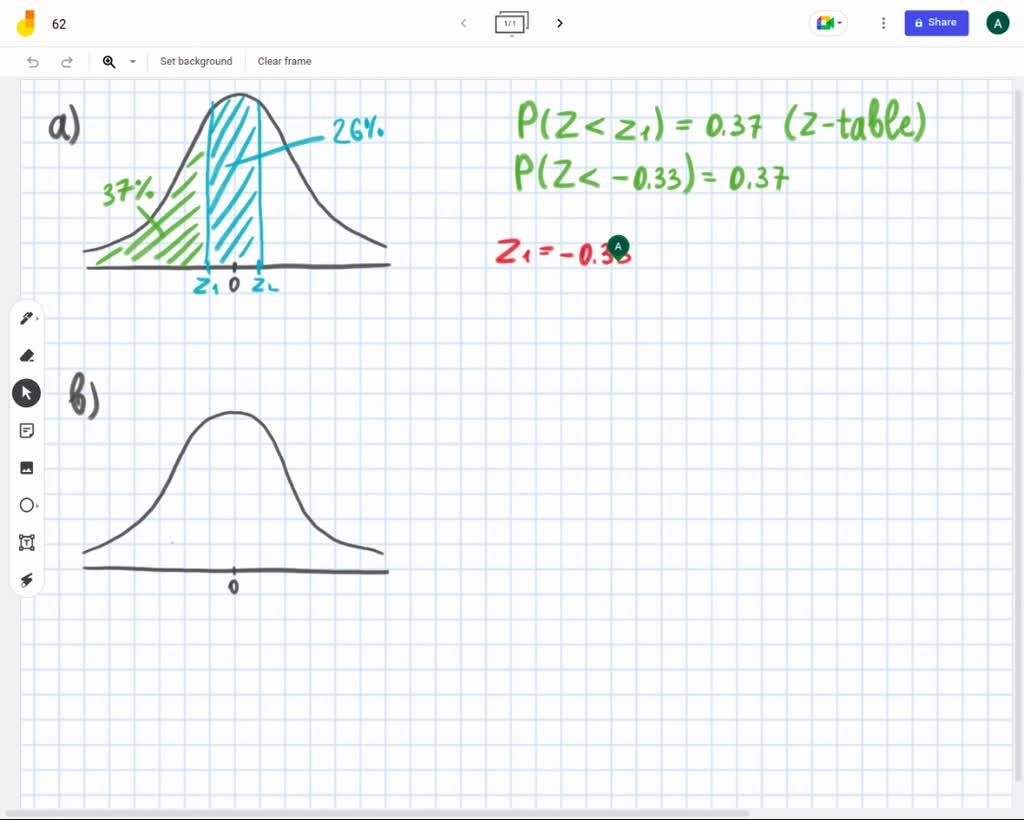This screenshot has height=820, width=1024.
Task: Insert a sticky note
Action: (27, 430)
